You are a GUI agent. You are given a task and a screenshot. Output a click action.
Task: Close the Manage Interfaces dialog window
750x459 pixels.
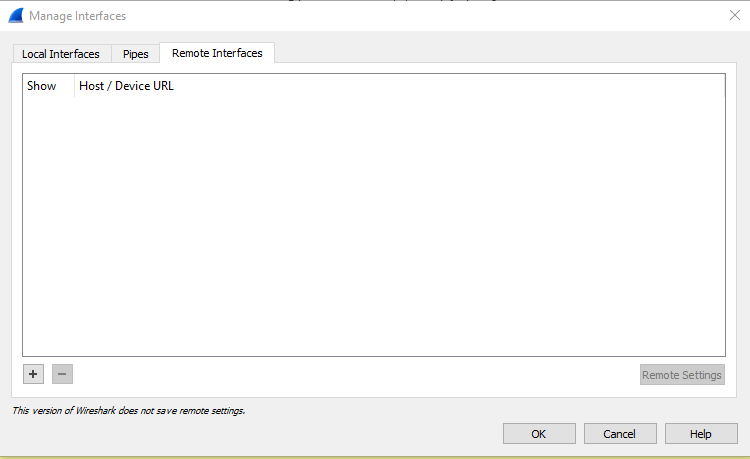pyautogui.click(x=734, y=16)
